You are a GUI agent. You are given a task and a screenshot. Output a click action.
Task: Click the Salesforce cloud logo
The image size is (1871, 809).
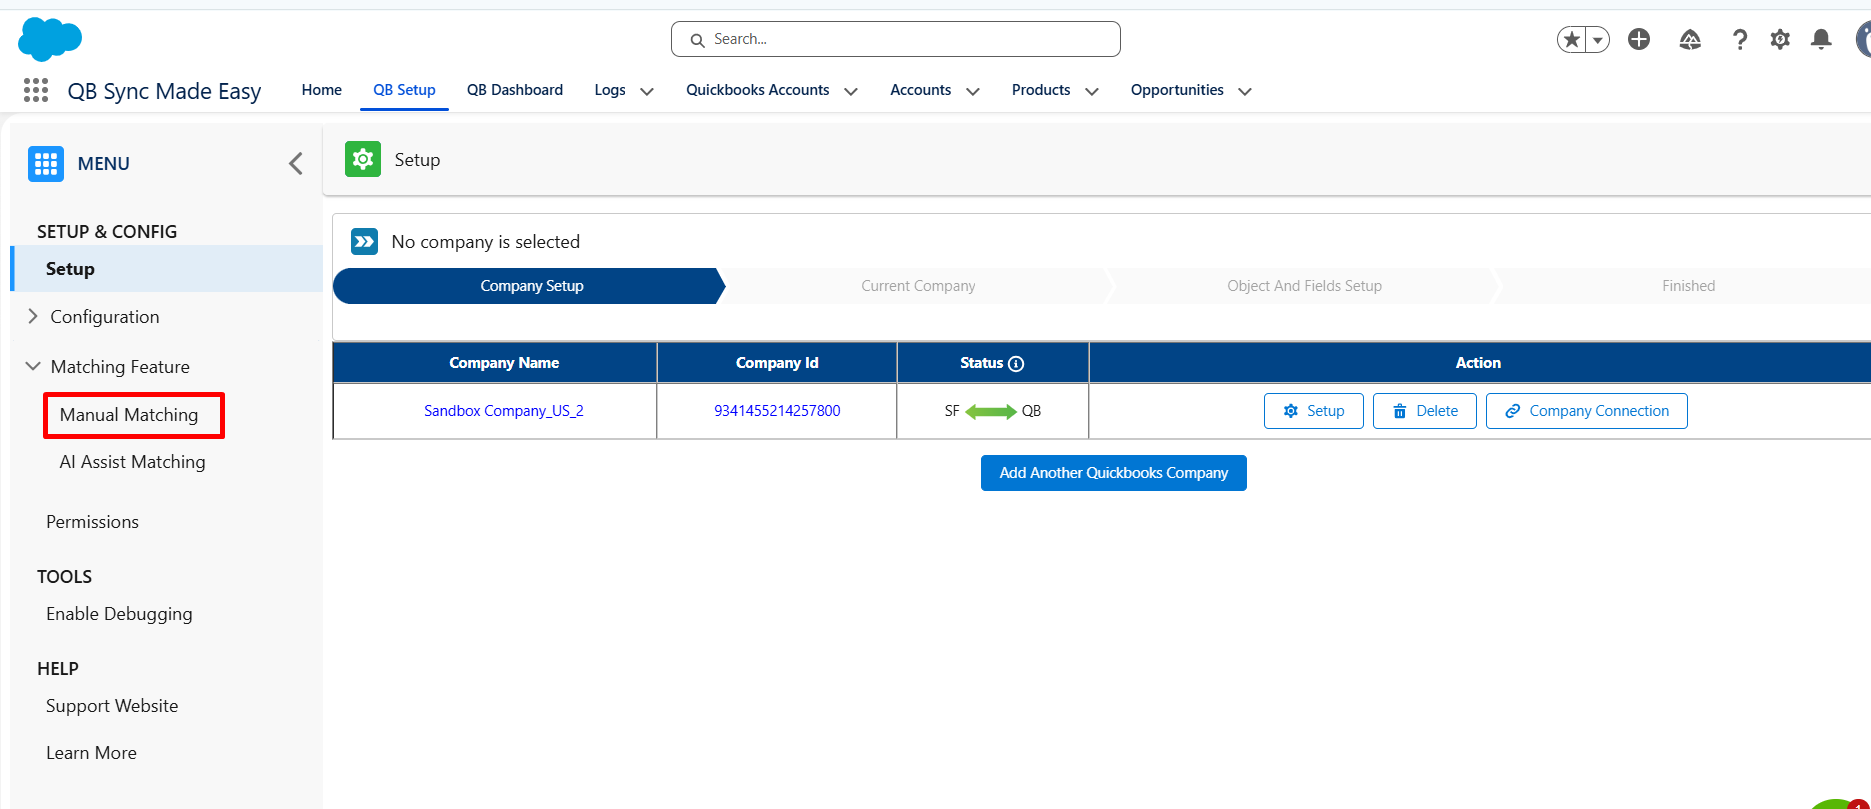pyautogui.click(x=50, y=39)
